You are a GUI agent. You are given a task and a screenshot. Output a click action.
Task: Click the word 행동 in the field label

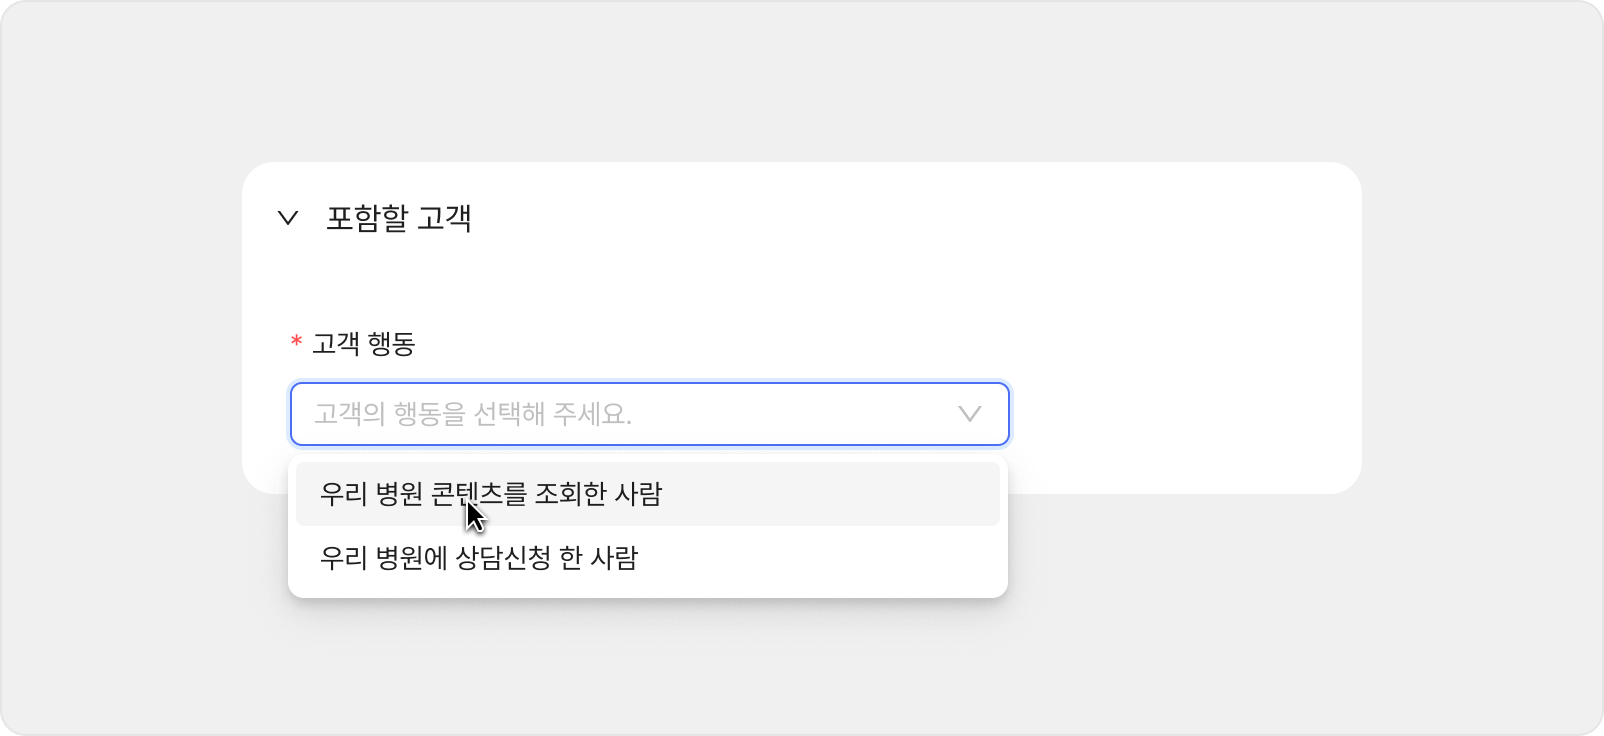(391, 344)
